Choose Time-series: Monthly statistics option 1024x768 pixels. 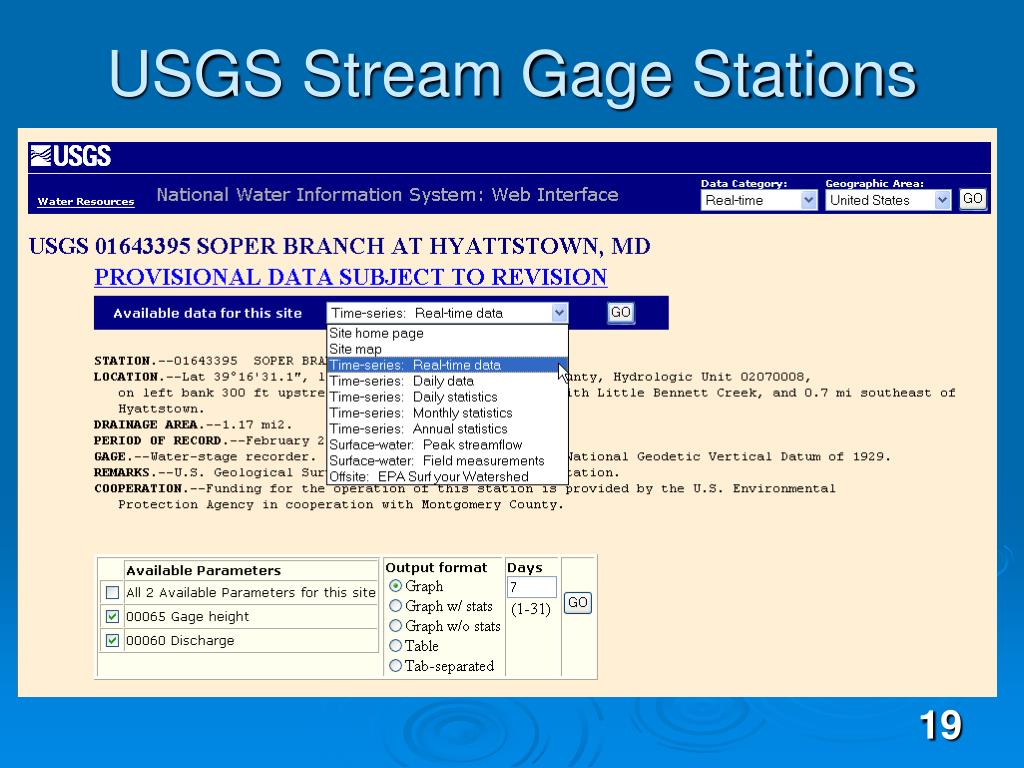pos(447,413)
